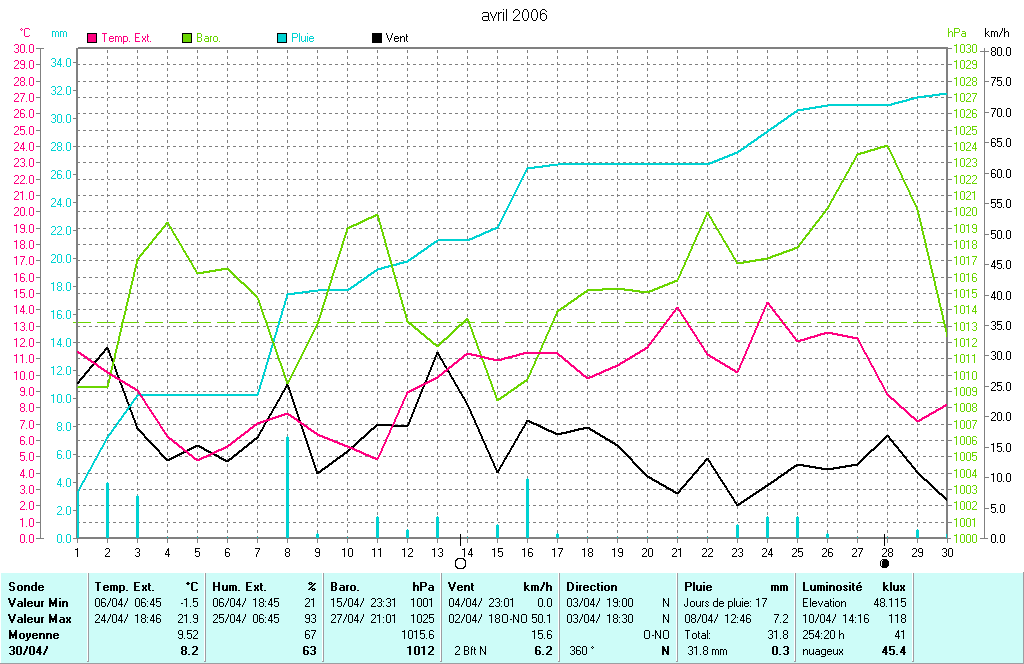Click the pink Temp. Ext. legend square
Image resolution: width=1024 pixels, height=664 pixels.
[93, 38]
